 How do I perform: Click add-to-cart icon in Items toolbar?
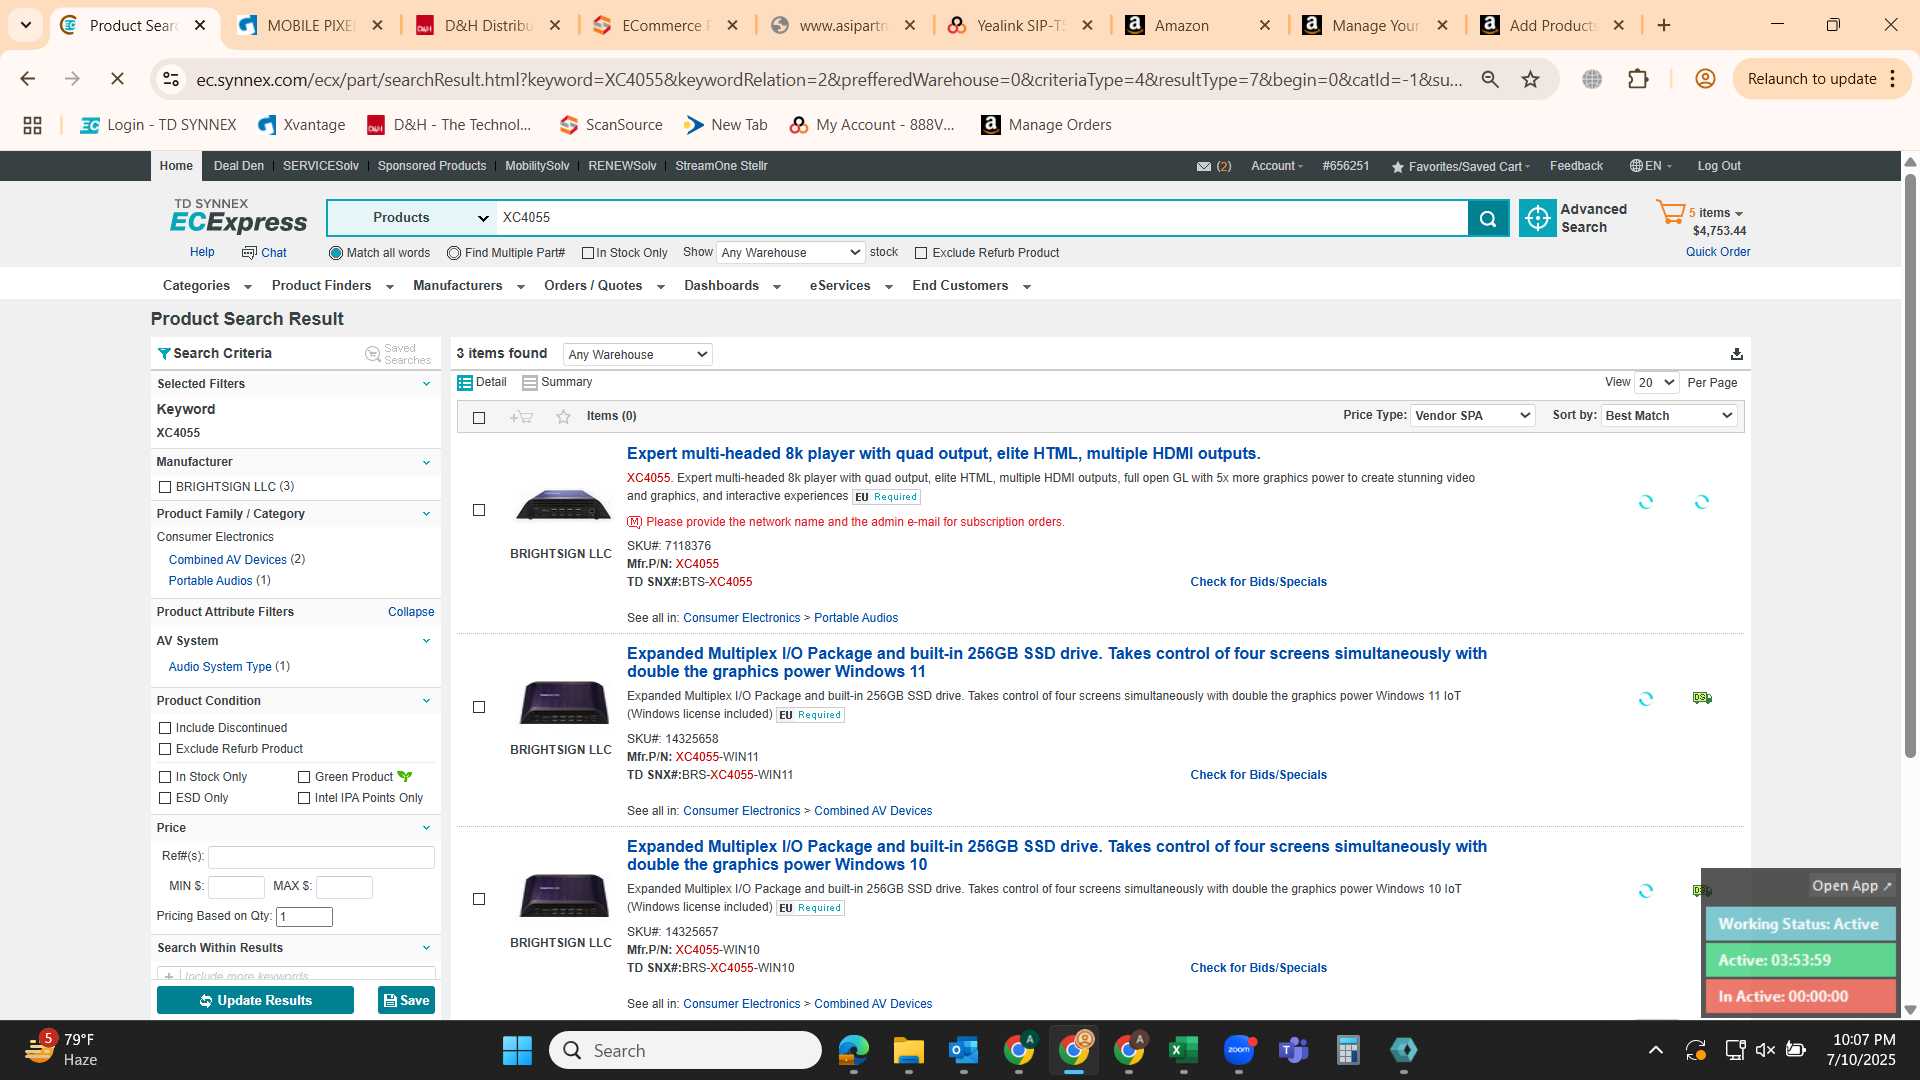point(521,417)
